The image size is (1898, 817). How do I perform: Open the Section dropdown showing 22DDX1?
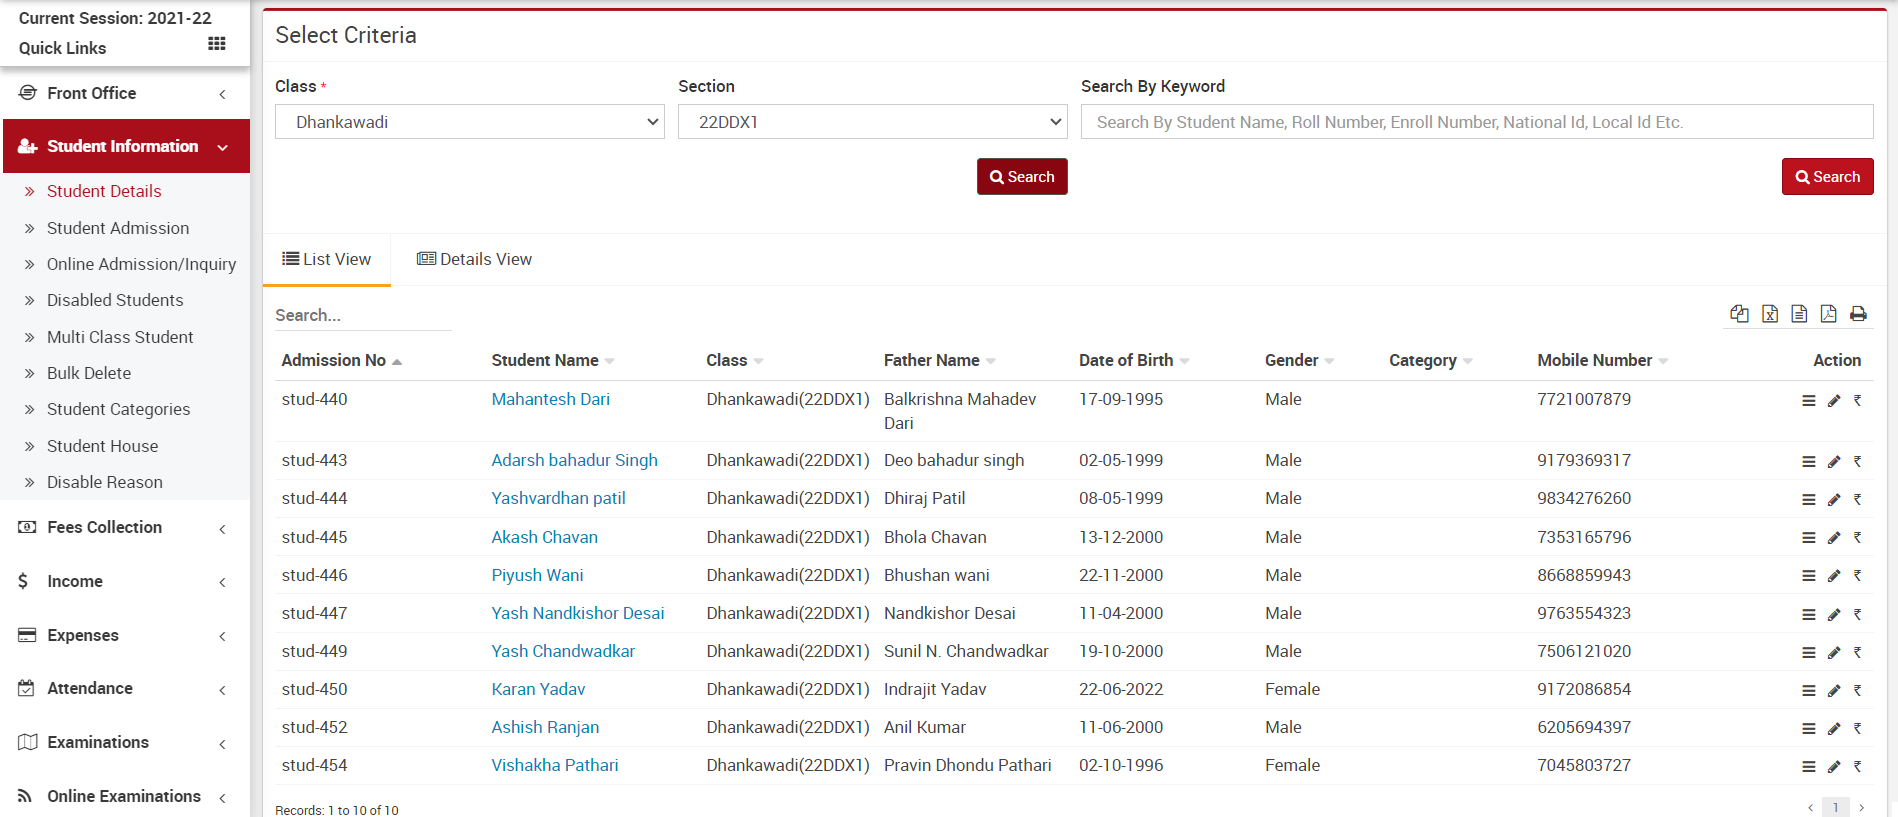point(872,122)
